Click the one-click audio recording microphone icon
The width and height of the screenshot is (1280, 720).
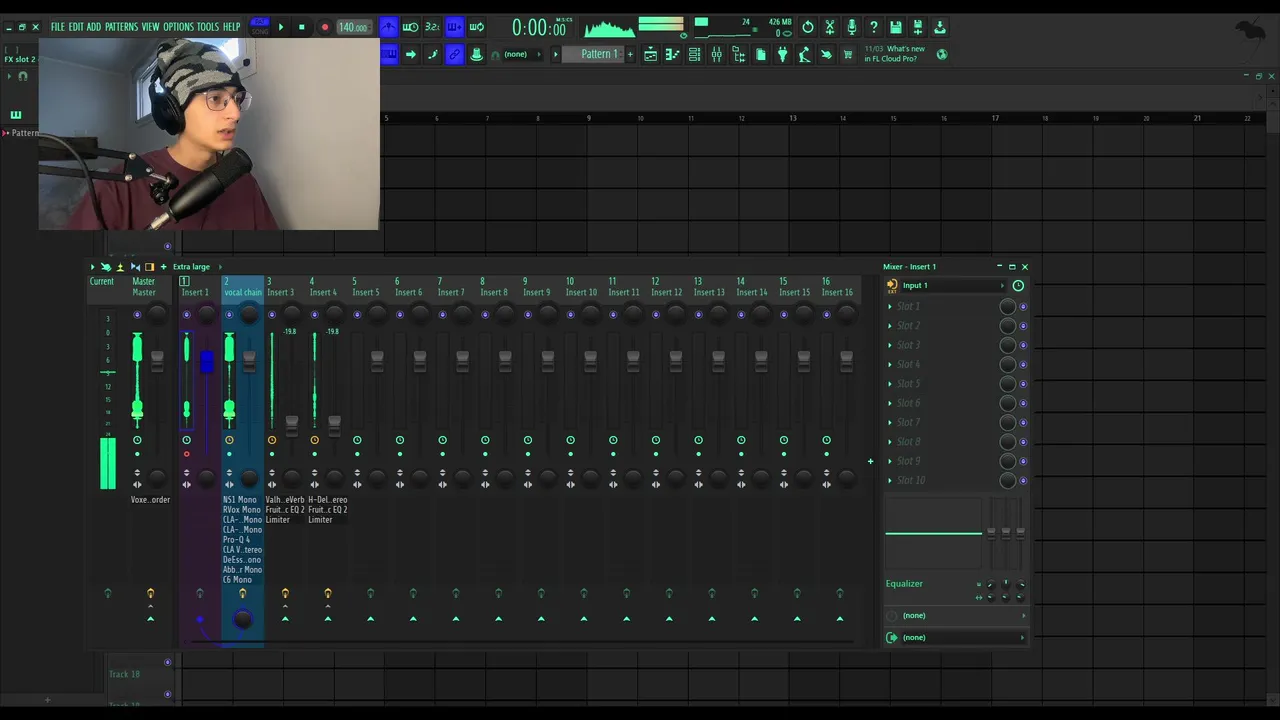[x=851, y=27]
